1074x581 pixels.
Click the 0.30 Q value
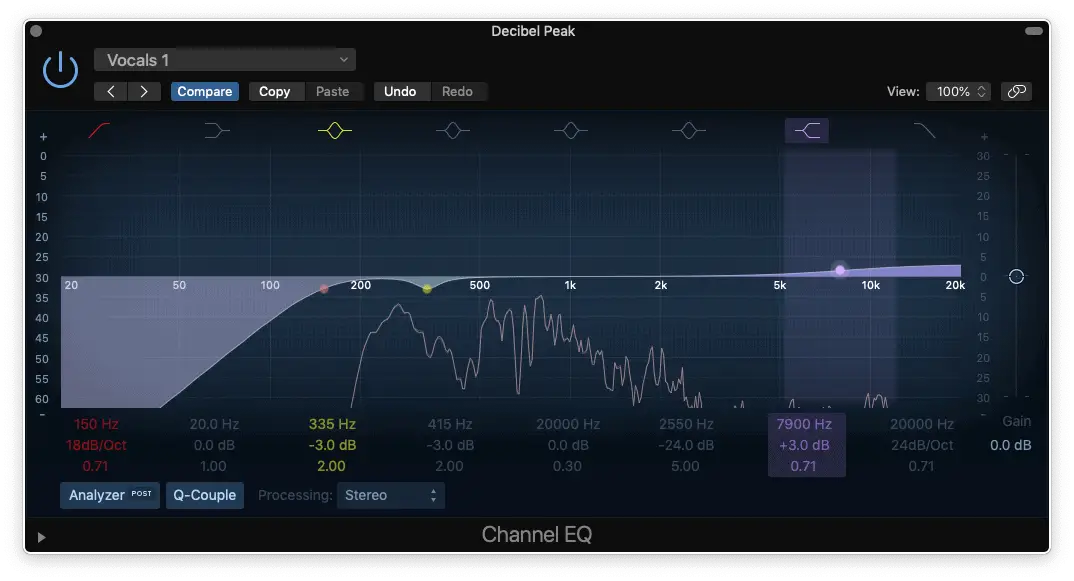(567, 467)
